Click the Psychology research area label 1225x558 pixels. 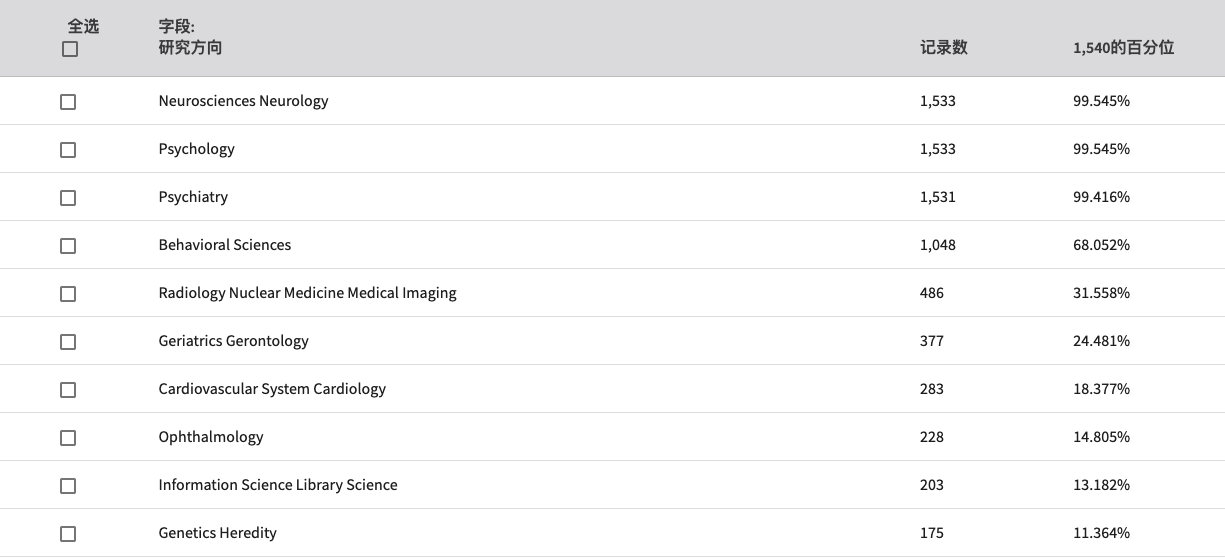196,149
